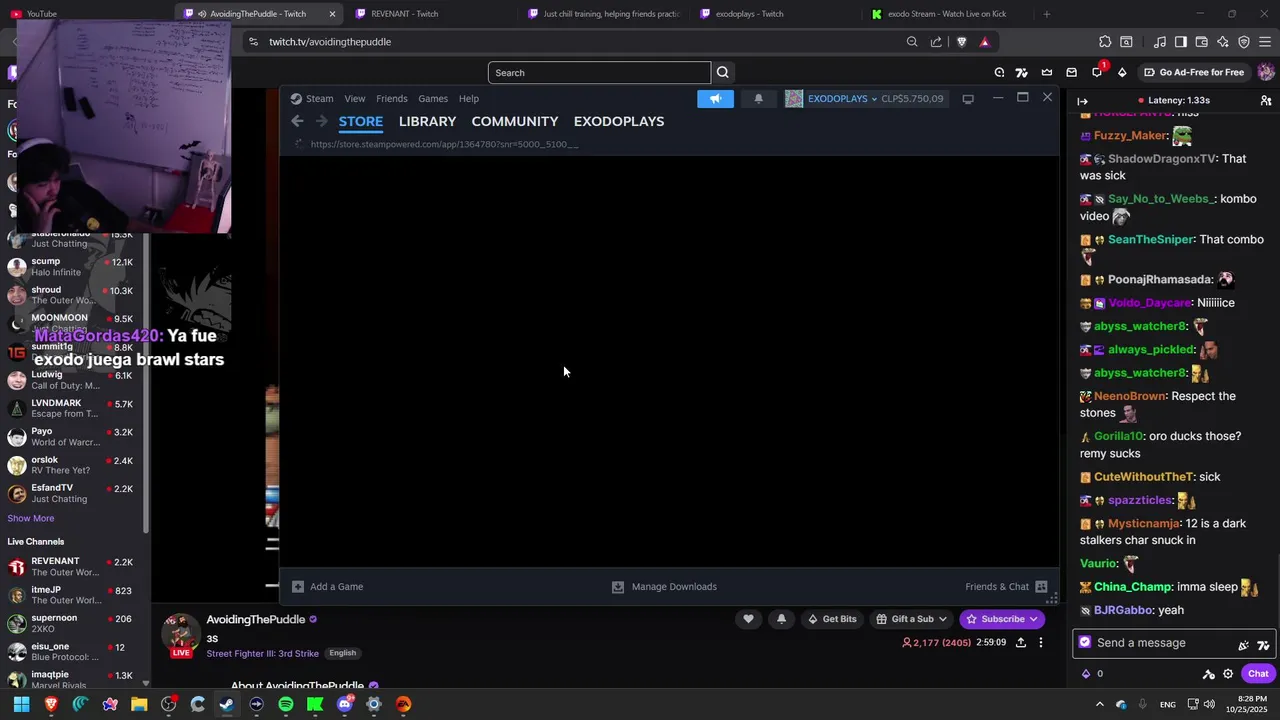Click the AvoidingThePuddle channel name
Image resolution: width=1280 pixels, height=720 pixels.
(x=255, y=619)
